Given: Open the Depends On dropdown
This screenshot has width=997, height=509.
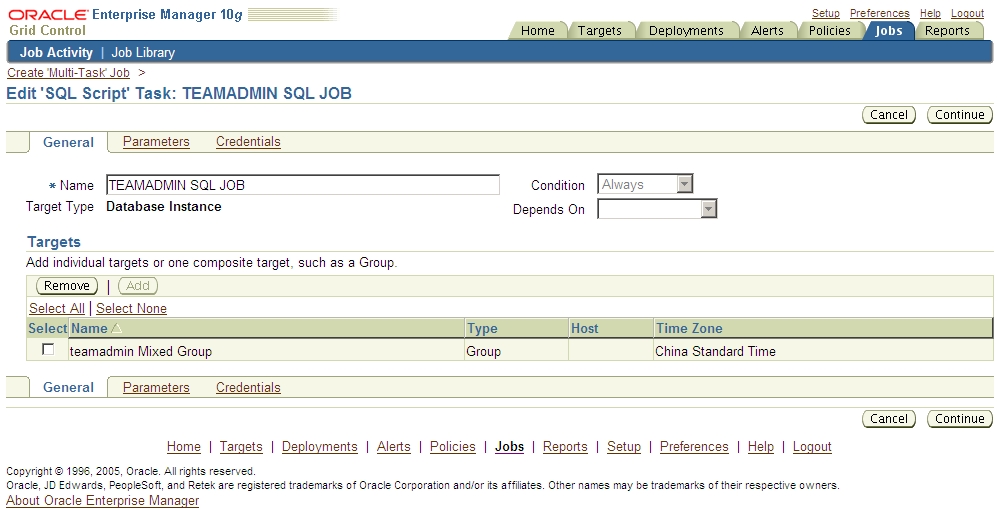Looking at the screenshot, I should click(x=657, y=209).
